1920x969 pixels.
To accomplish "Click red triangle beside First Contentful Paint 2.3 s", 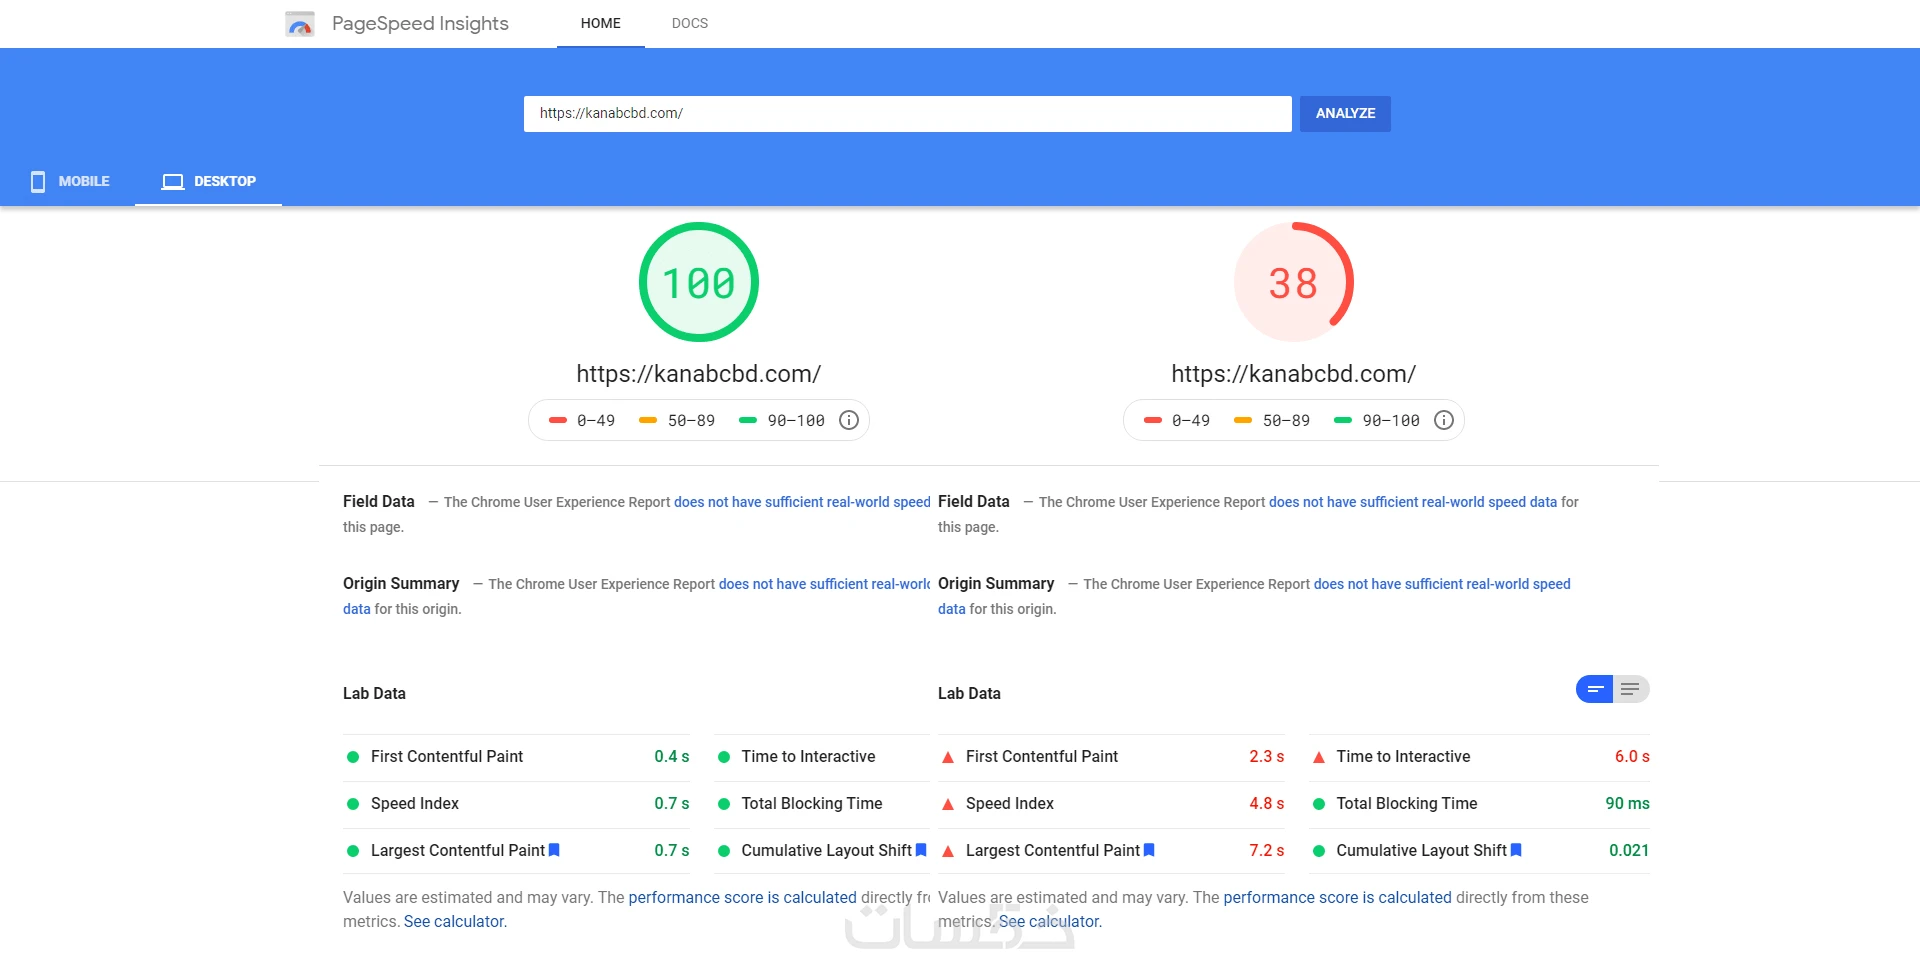I will [x=948, y=757].
